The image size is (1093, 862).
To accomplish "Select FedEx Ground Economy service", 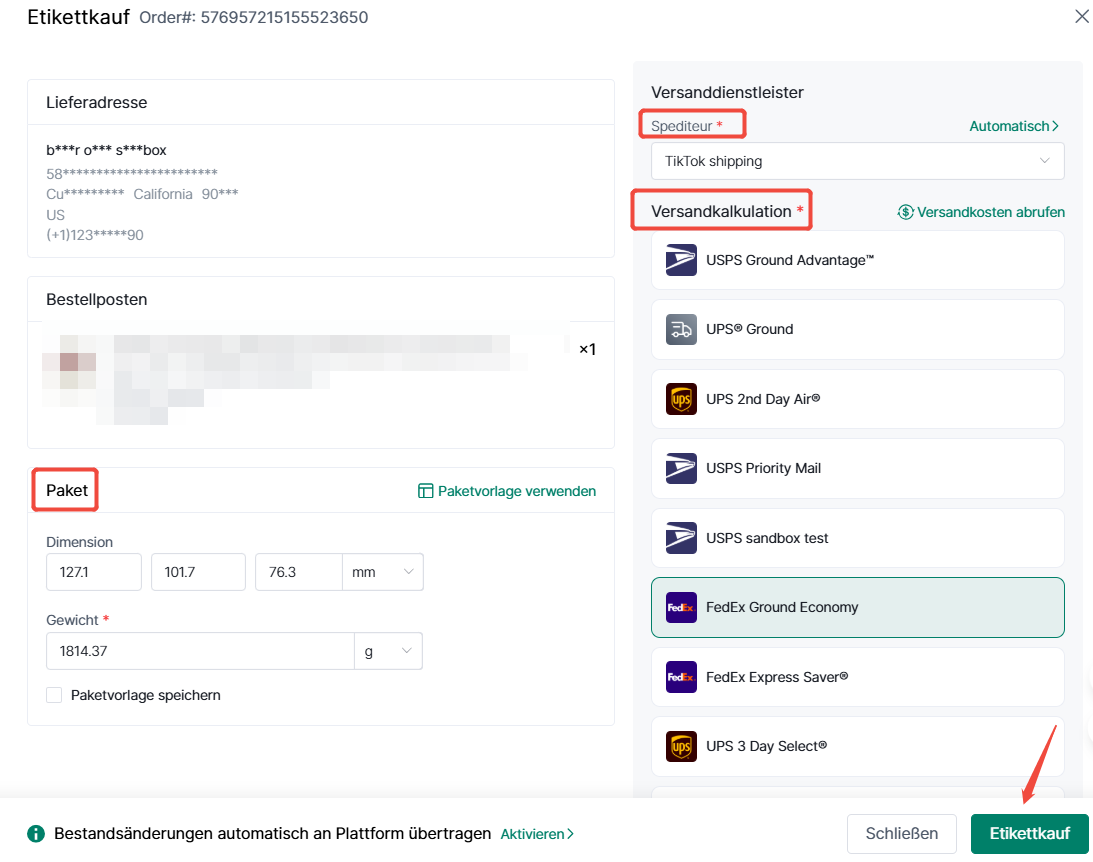I will click(857, 607).
